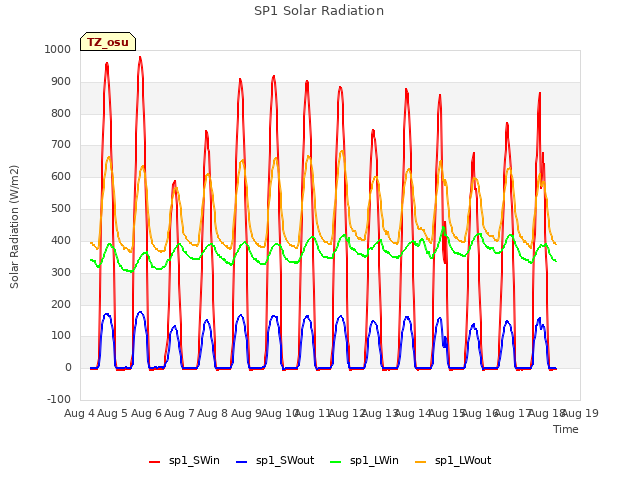Click the Time axis label

(x=566, y=429)
